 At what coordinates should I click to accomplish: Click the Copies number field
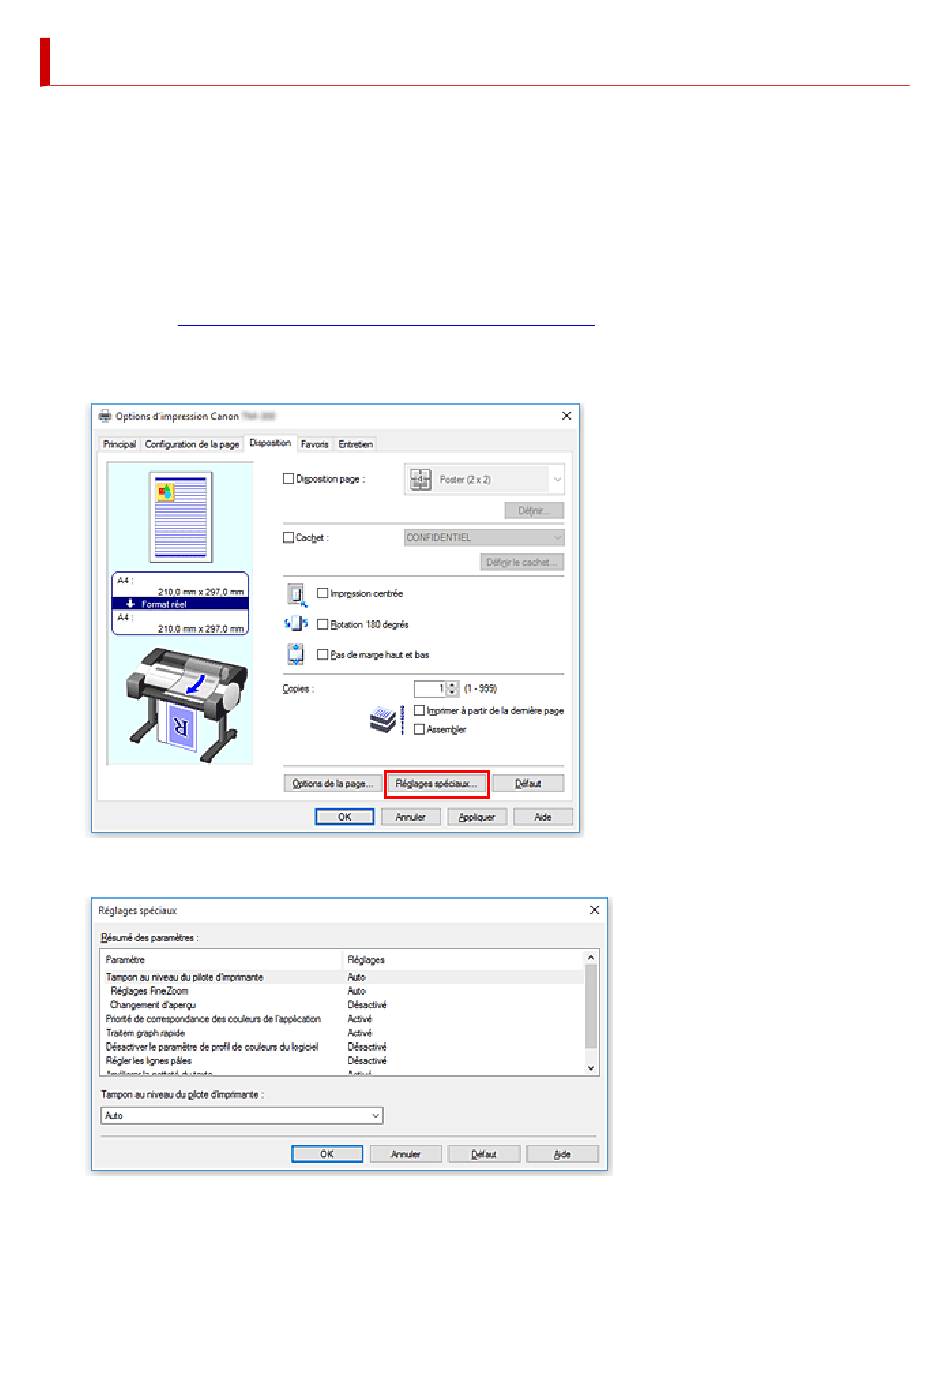coord(430,689)
